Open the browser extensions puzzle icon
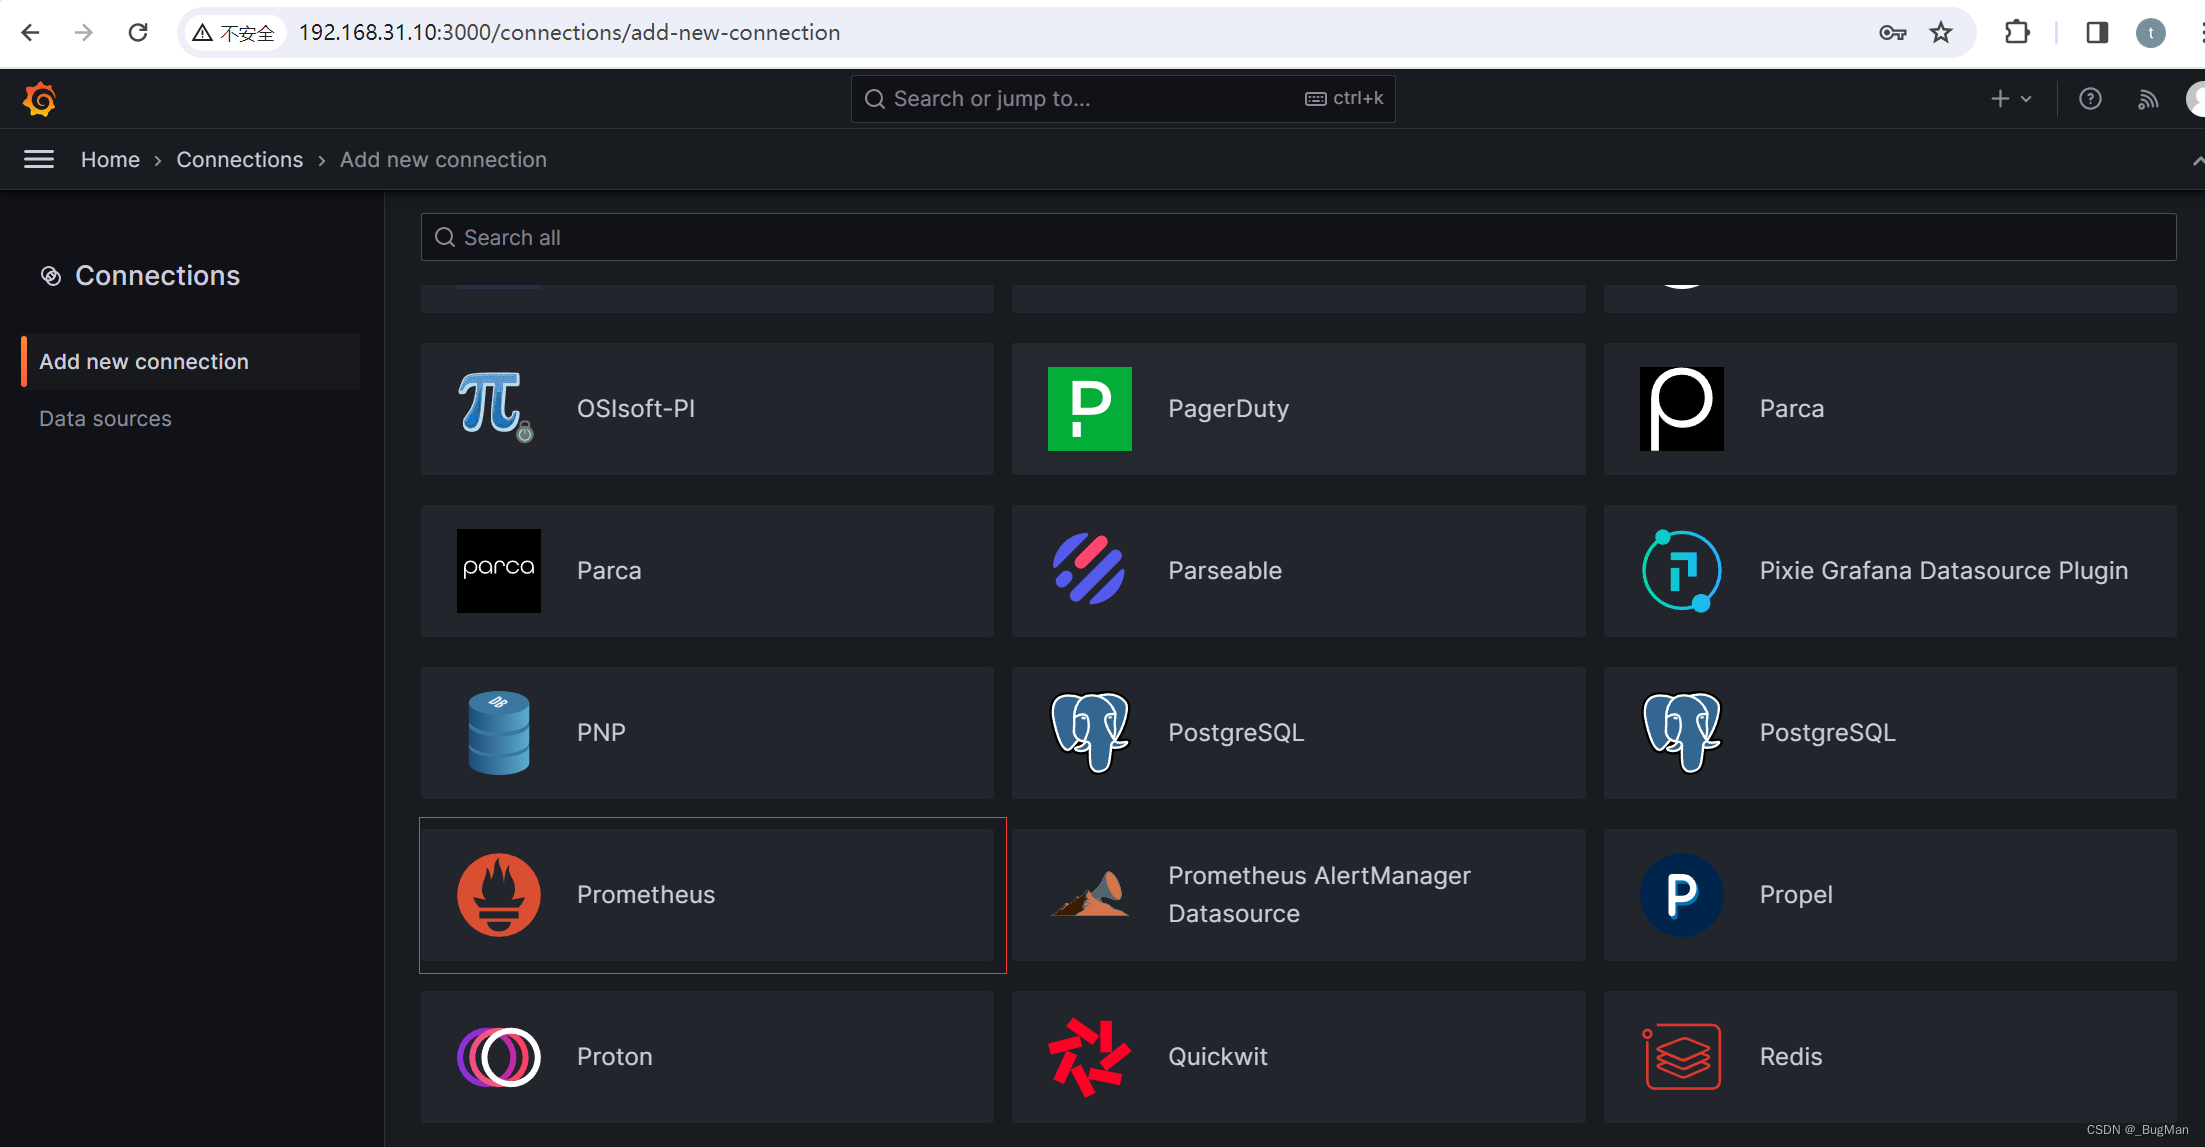The image size is (2205, 1147). point(2018,33)
